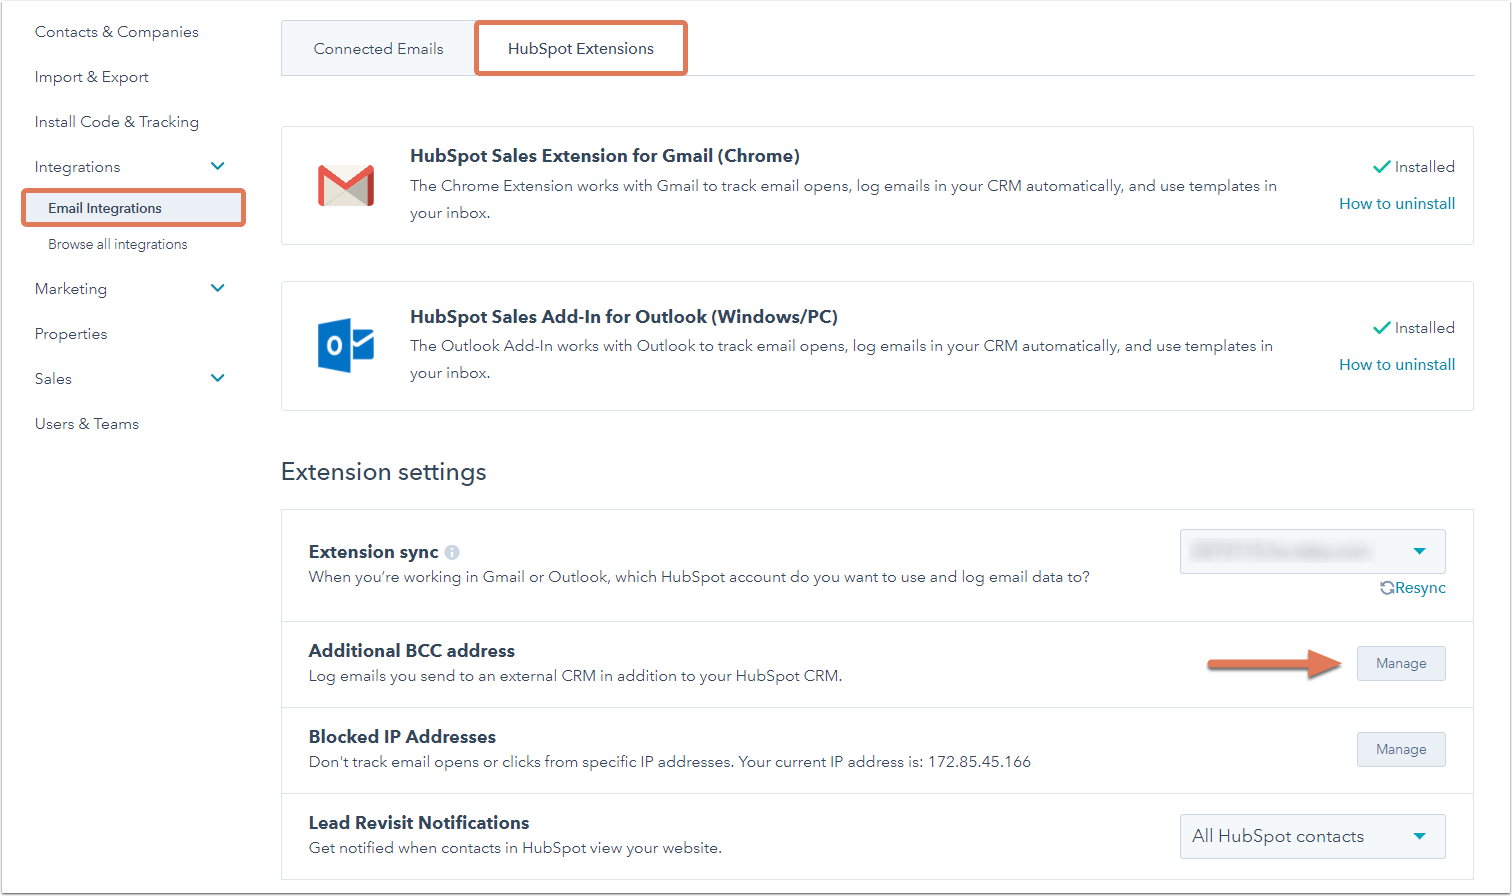The height and width of the screenshot is (896, 1512).
Task: Click the Gmail envelope icon
Action: [346, 185]
